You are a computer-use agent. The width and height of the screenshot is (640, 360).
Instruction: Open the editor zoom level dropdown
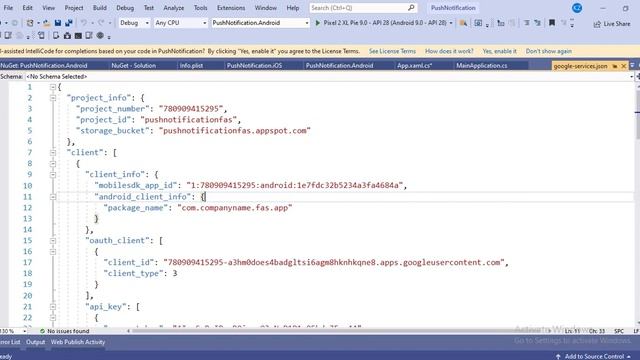pos(25,331)
